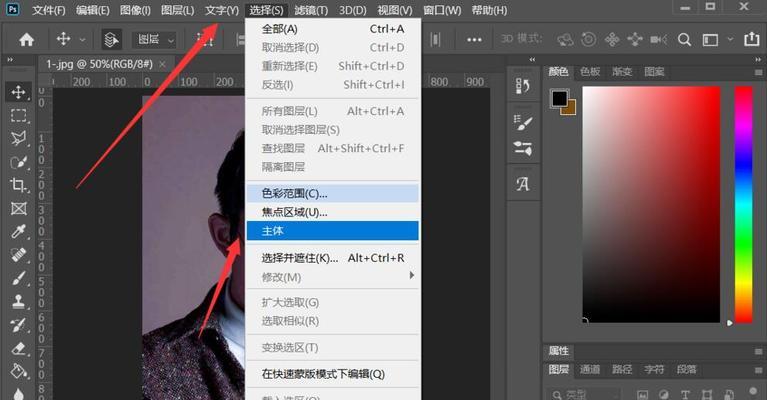The image size is (767, 400).
Task: Switch to the 色板 tab
Action: point(590,72)
